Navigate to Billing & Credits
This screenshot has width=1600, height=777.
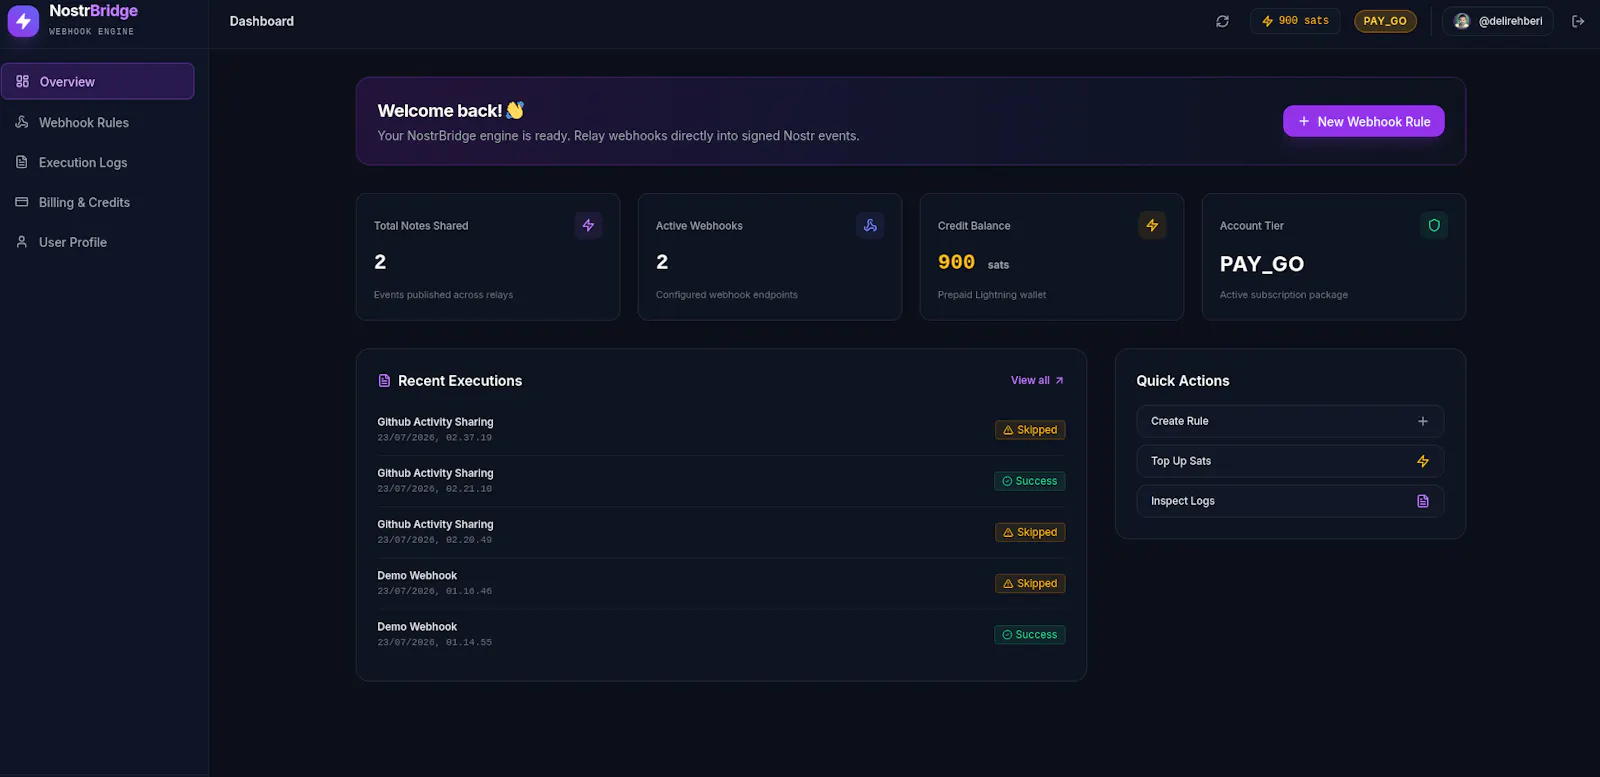tap(97, 202)
